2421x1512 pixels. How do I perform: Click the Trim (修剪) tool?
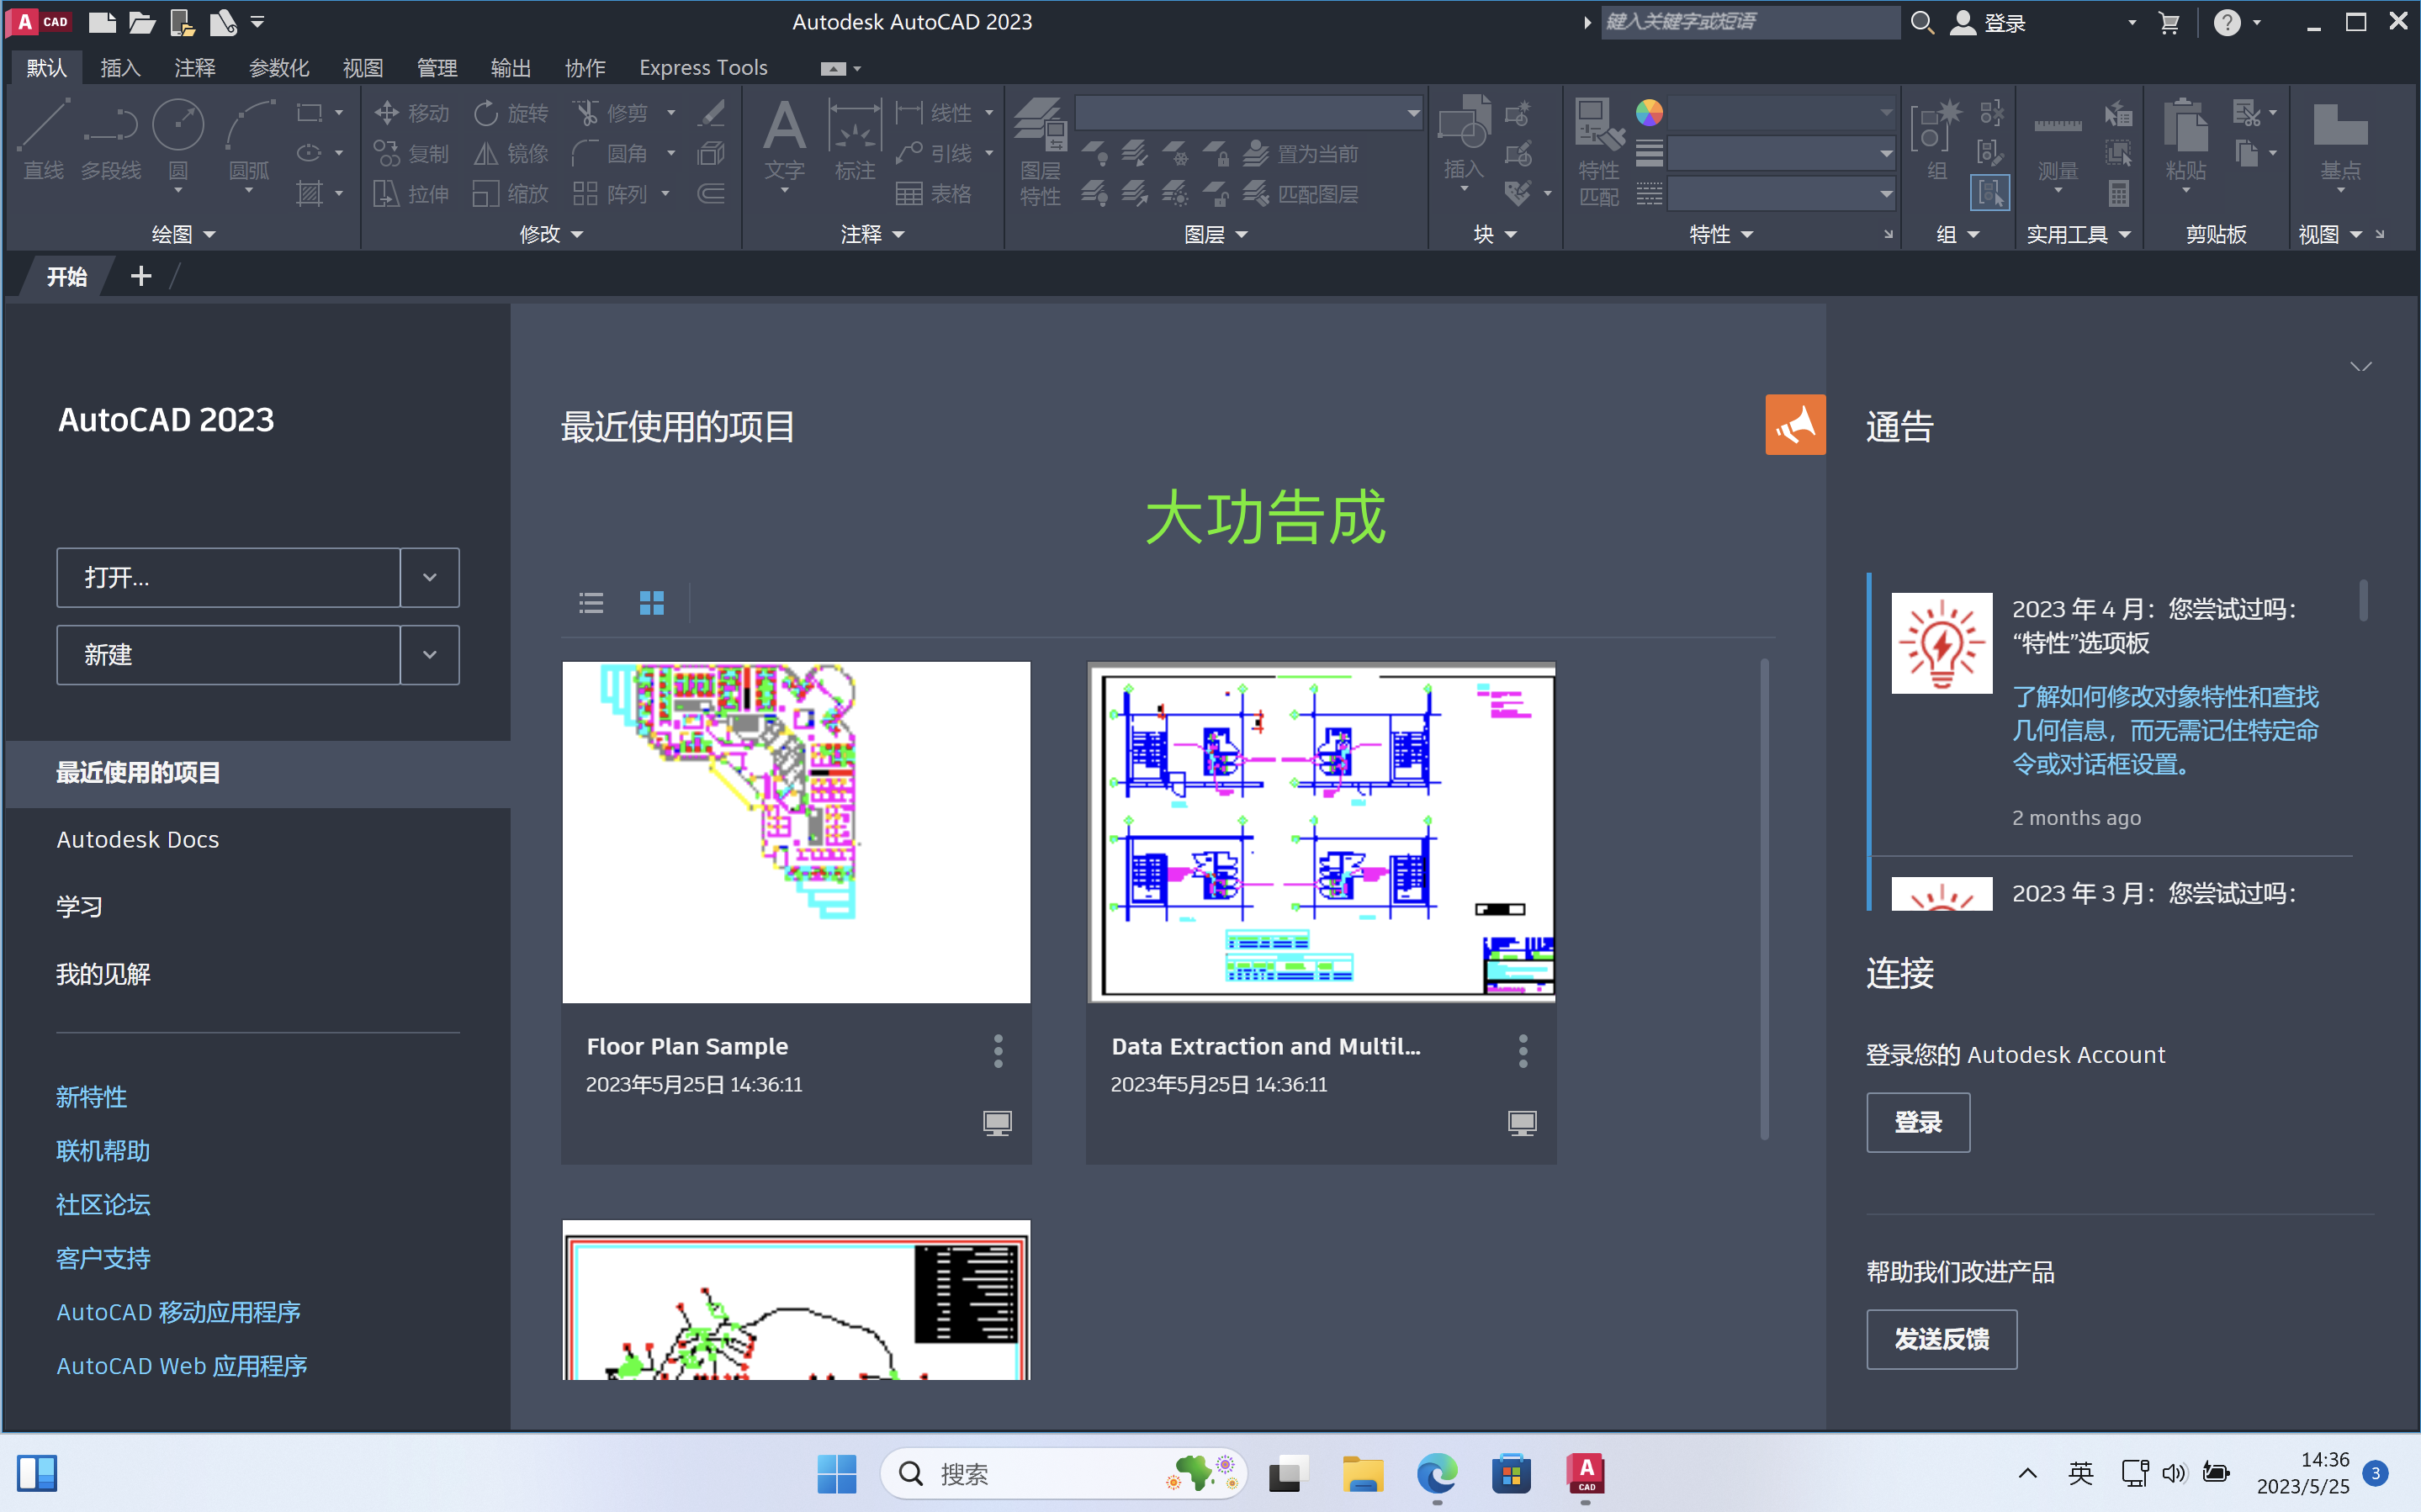click(611, 113)
